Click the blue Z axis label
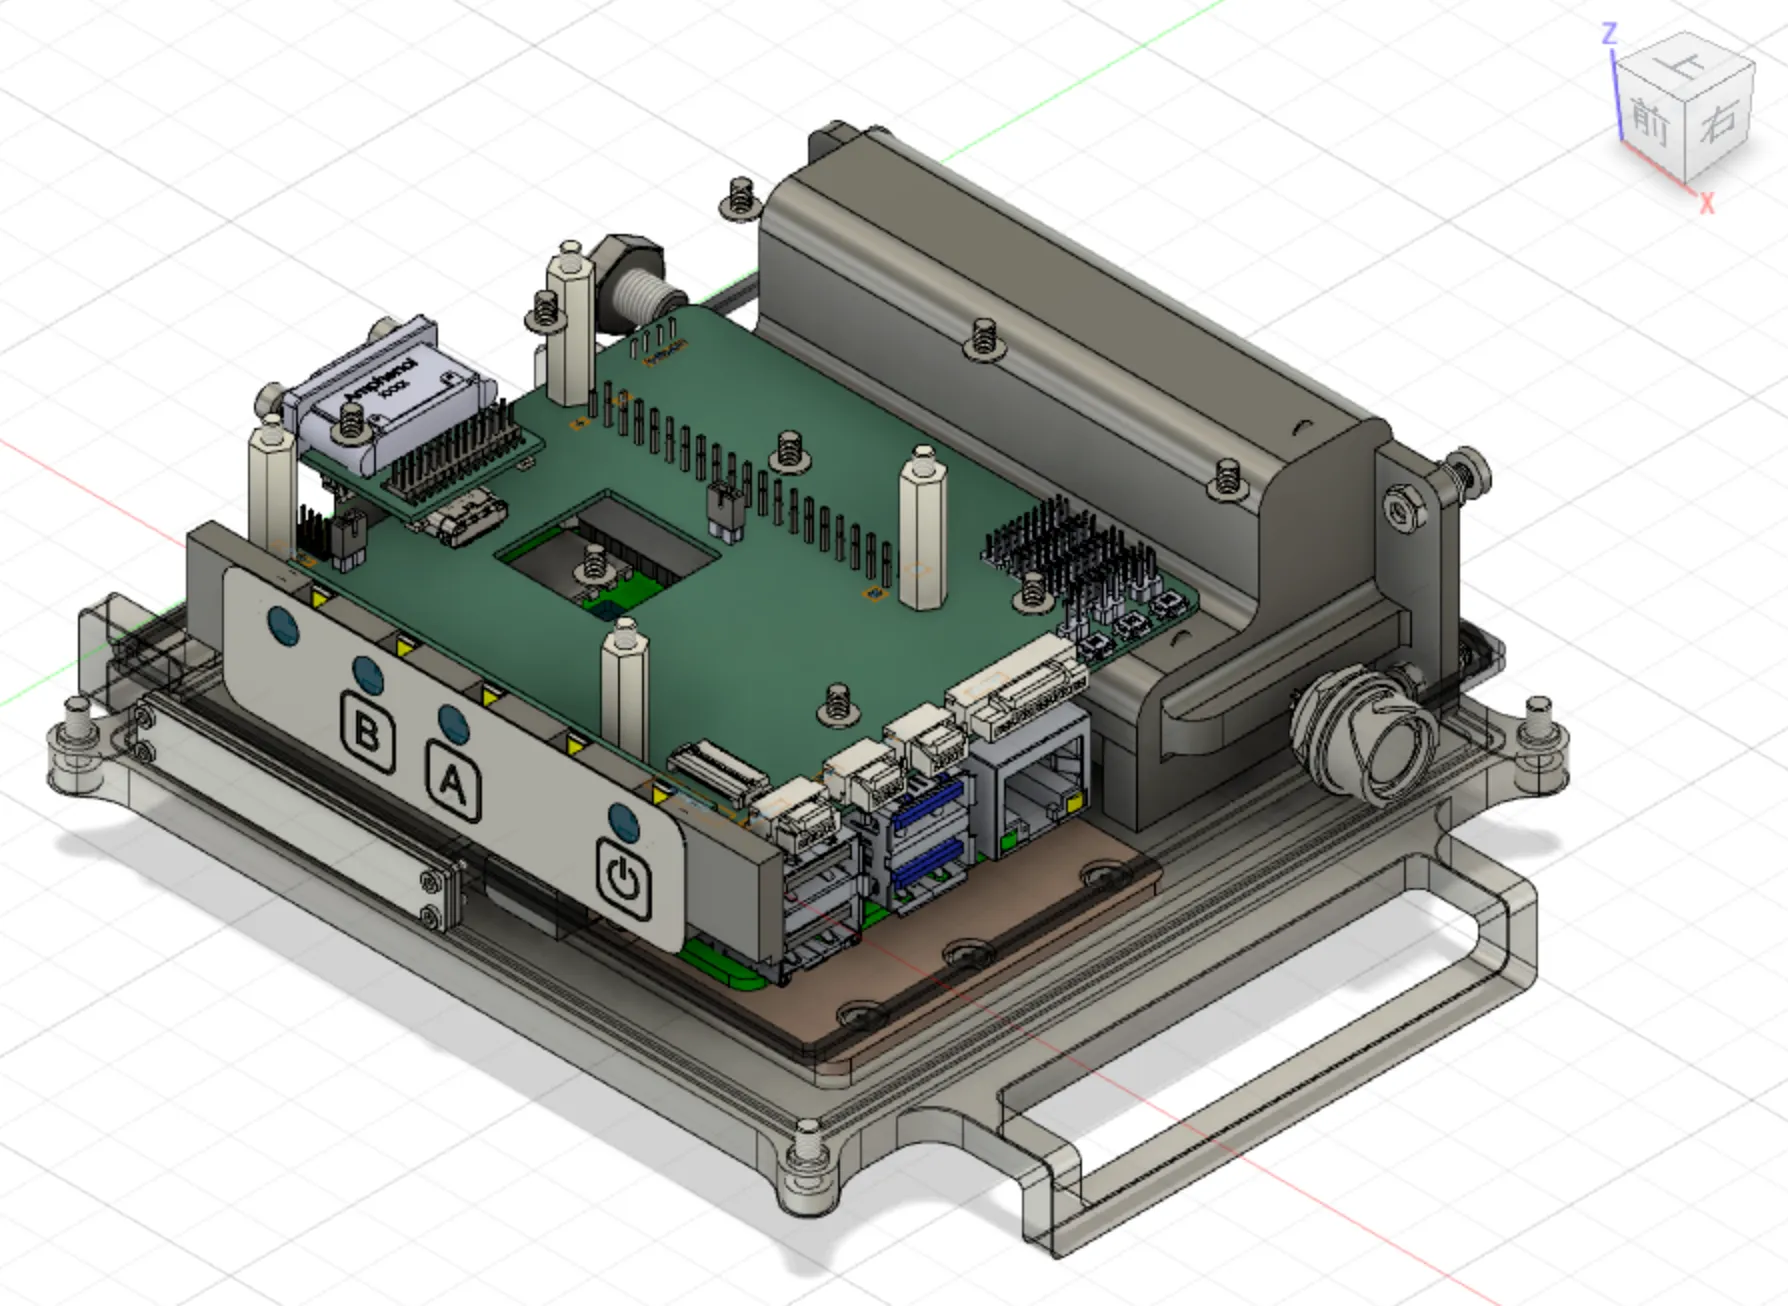 point(1609,34)
